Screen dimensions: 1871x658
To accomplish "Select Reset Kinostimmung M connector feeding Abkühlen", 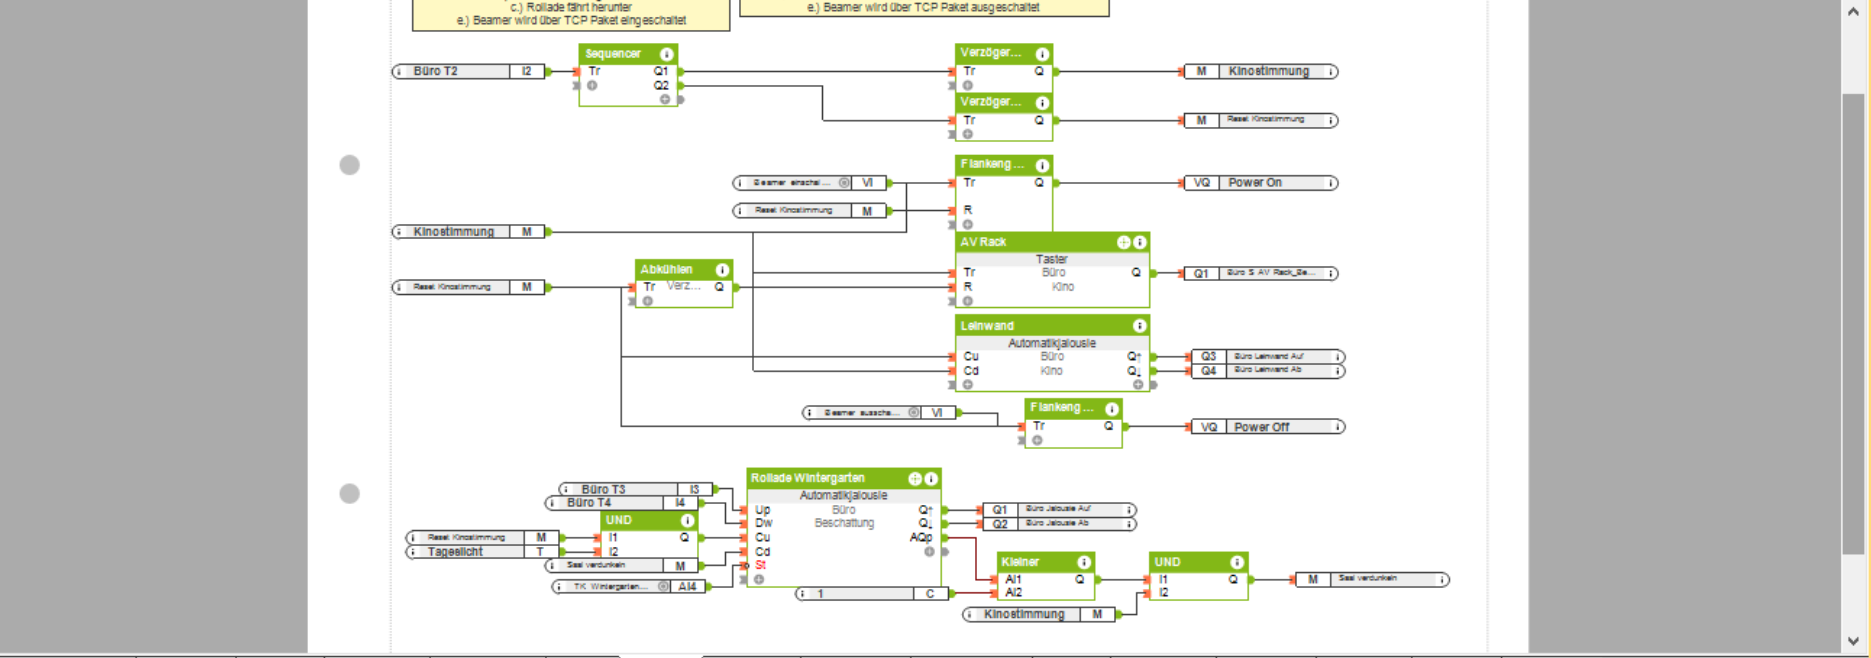I will coord(469,288).
